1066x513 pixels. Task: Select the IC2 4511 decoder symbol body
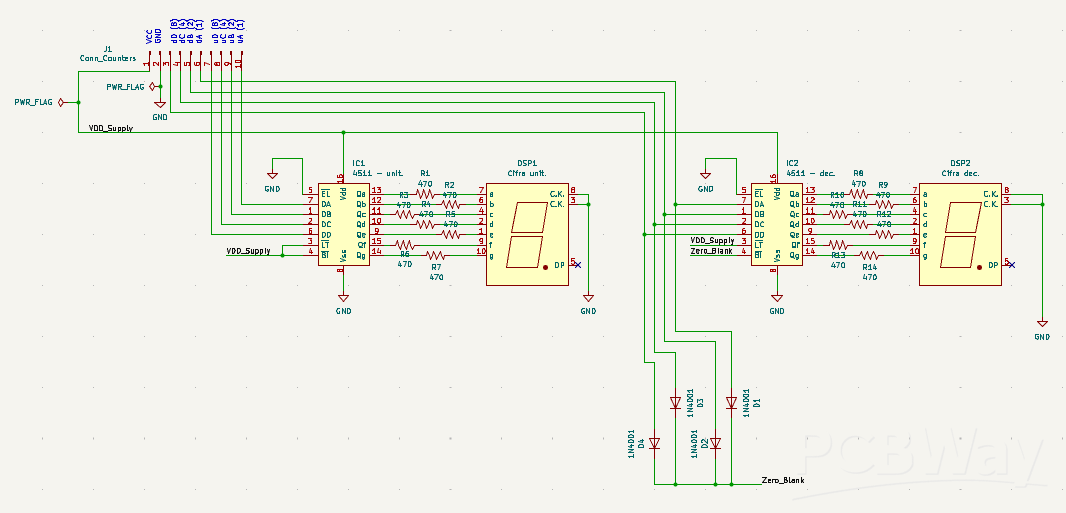pos(776,224)
